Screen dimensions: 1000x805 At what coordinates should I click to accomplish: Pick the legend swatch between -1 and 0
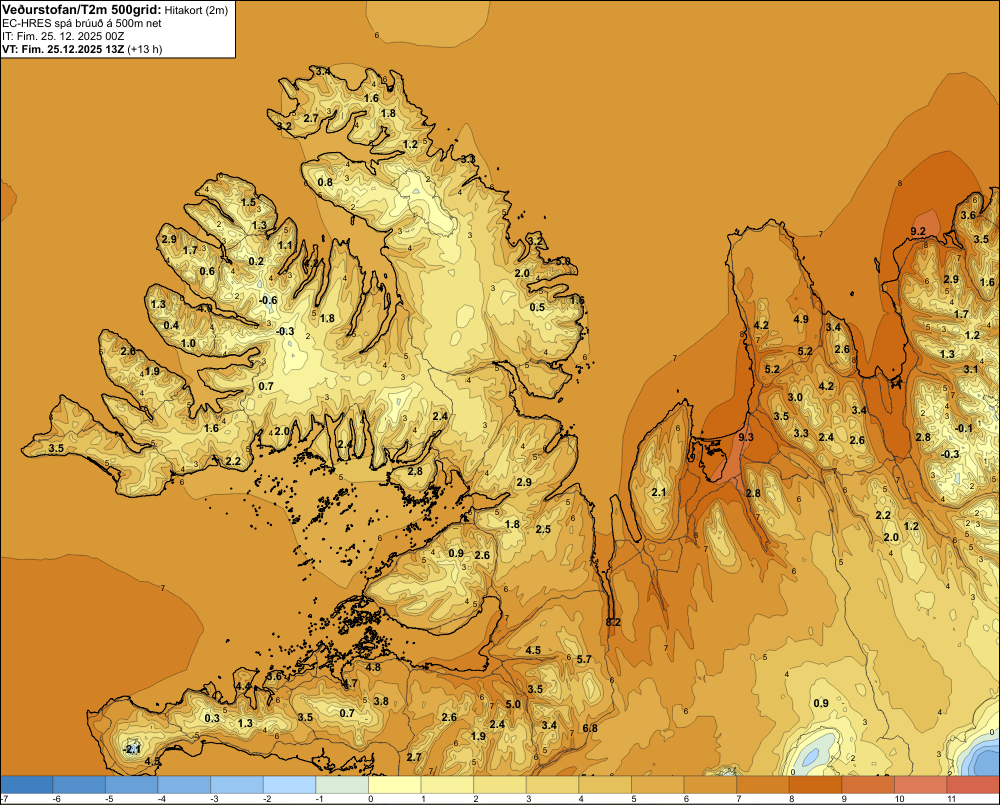click(x=342, y=784)
